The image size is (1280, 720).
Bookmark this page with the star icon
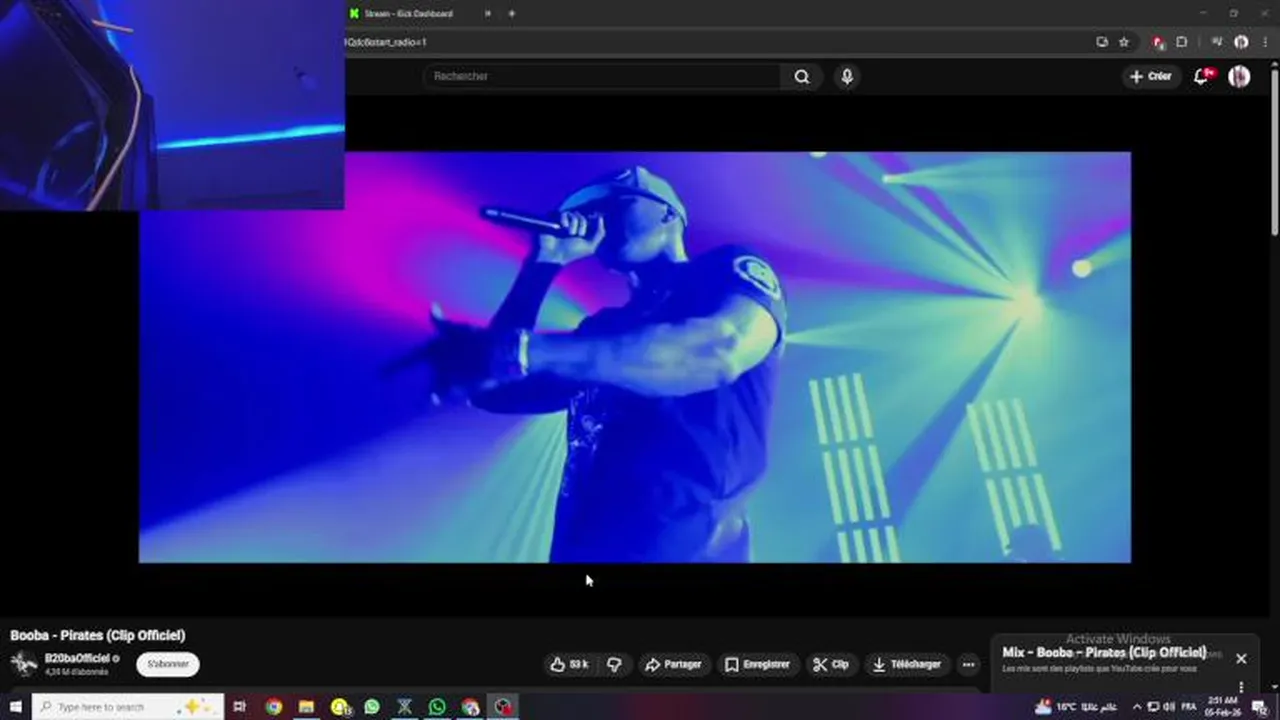tap(1124, 42)
